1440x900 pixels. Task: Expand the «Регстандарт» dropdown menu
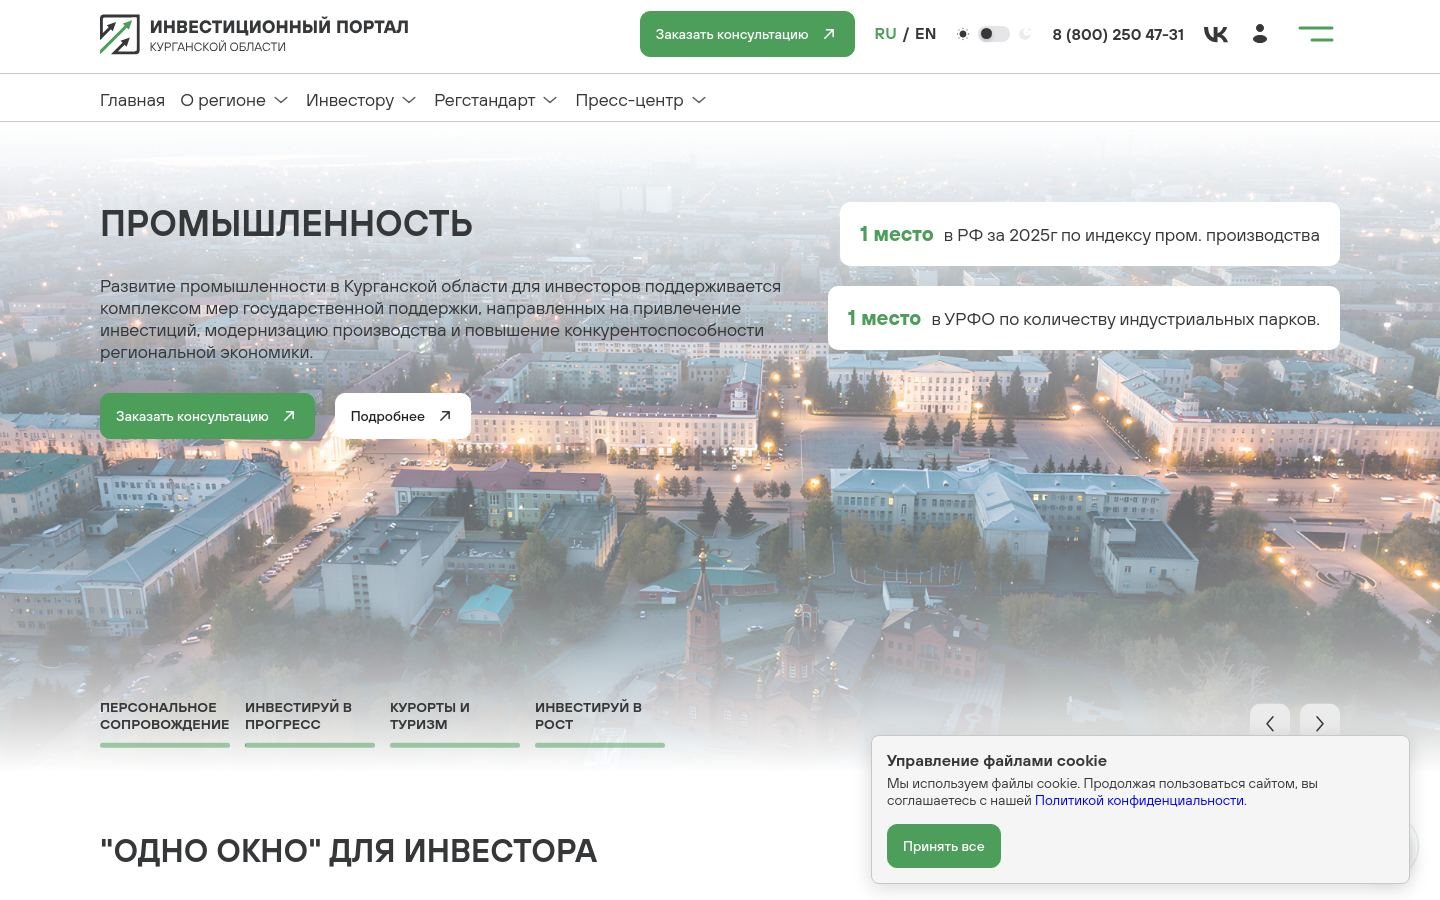[496, 100]
